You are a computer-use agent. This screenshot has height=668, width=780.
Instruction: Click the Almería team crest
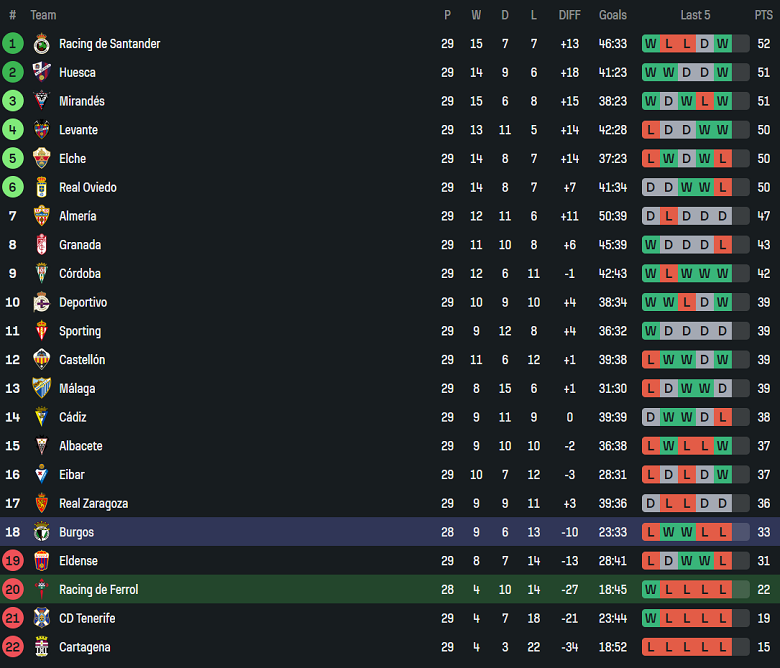tap(41, 216)
